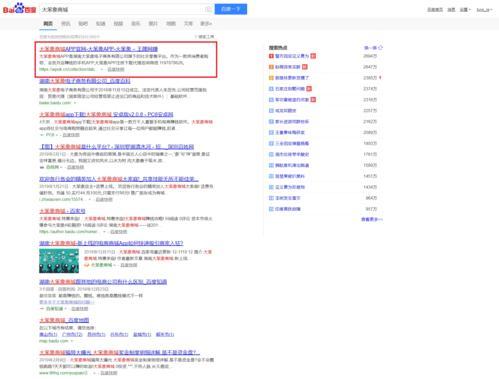The image size is (499, 379).
Task: Open the 百度首页 link in header
Action: 435,10
